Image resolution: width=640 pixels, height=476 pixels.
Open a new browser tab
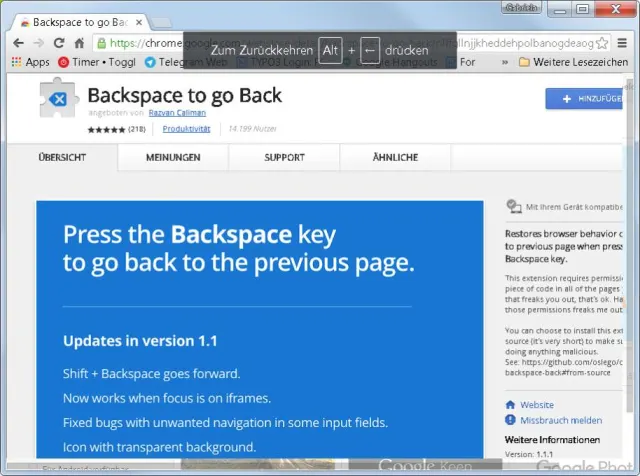click(162, 23)
